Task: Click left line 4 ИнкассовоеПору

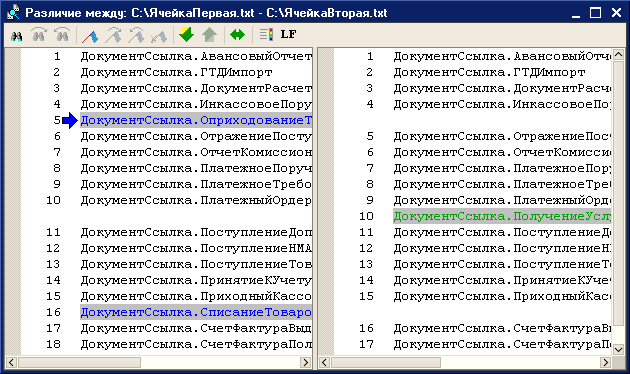Action: click(x=196, y=104)
